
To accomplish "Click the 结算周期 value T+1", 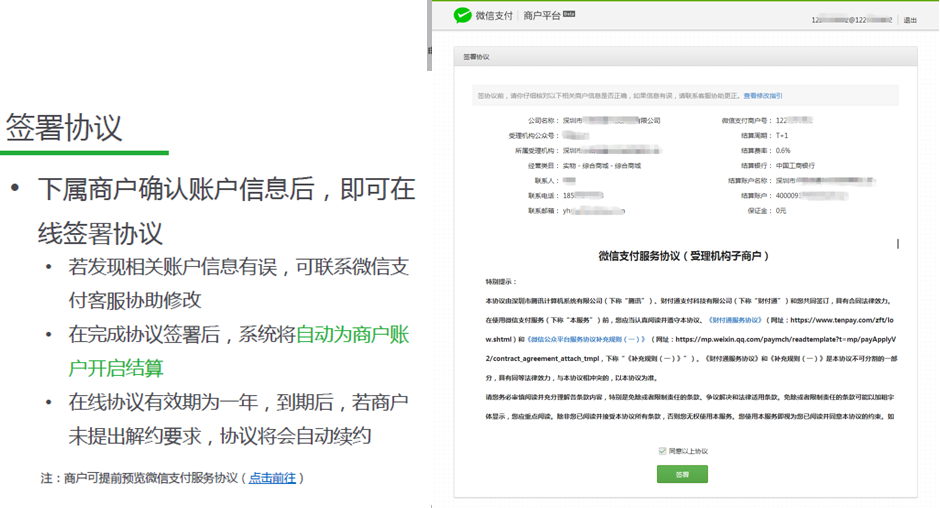I will [782, 136].
